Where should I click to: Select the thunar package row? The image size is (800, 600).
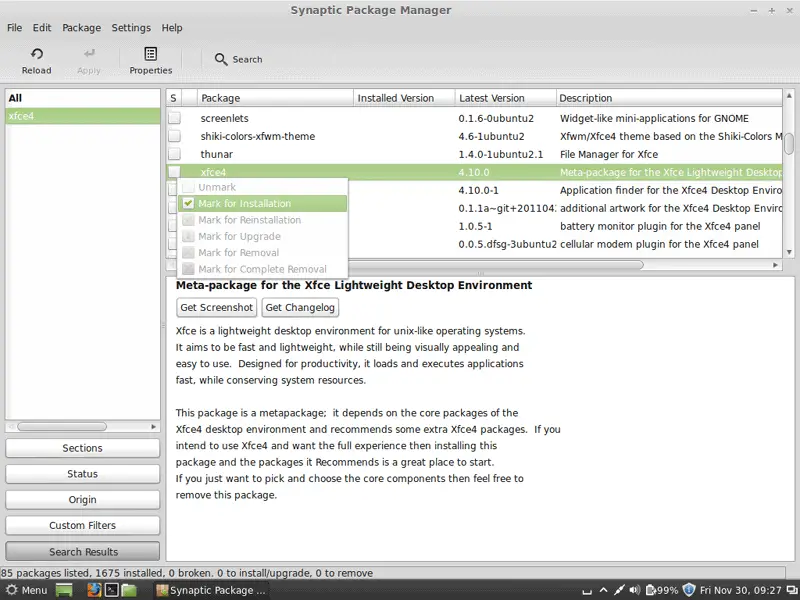click(x=474, y=154)
